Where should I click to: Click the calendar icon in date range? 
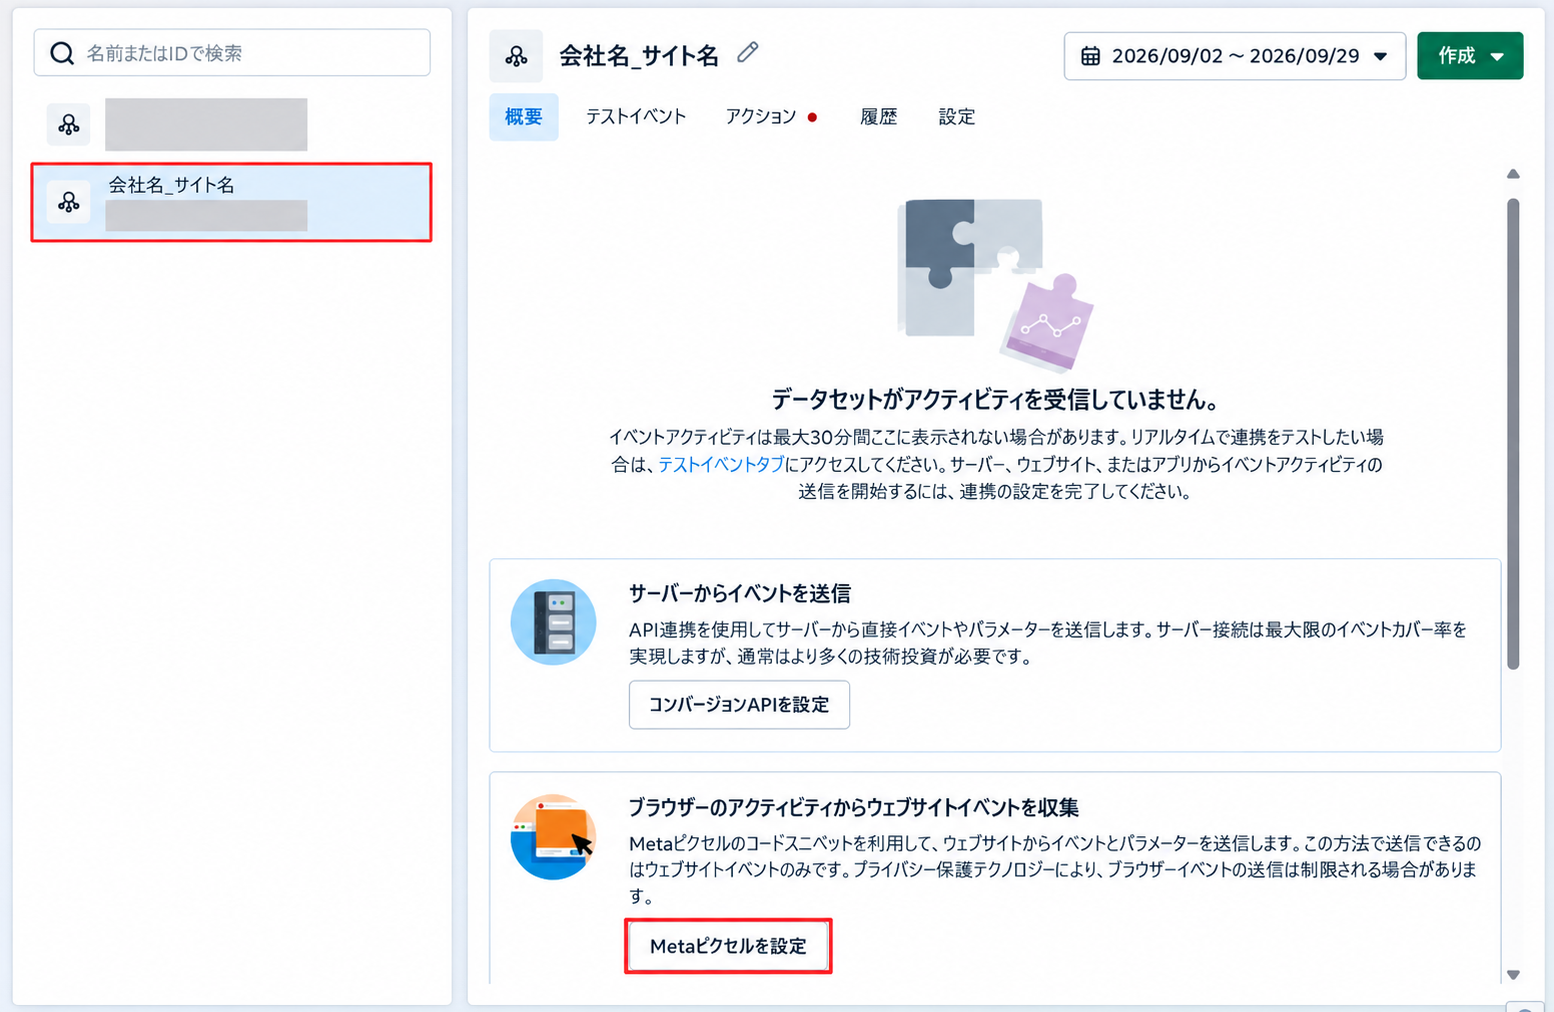(x=1091, y=56)
